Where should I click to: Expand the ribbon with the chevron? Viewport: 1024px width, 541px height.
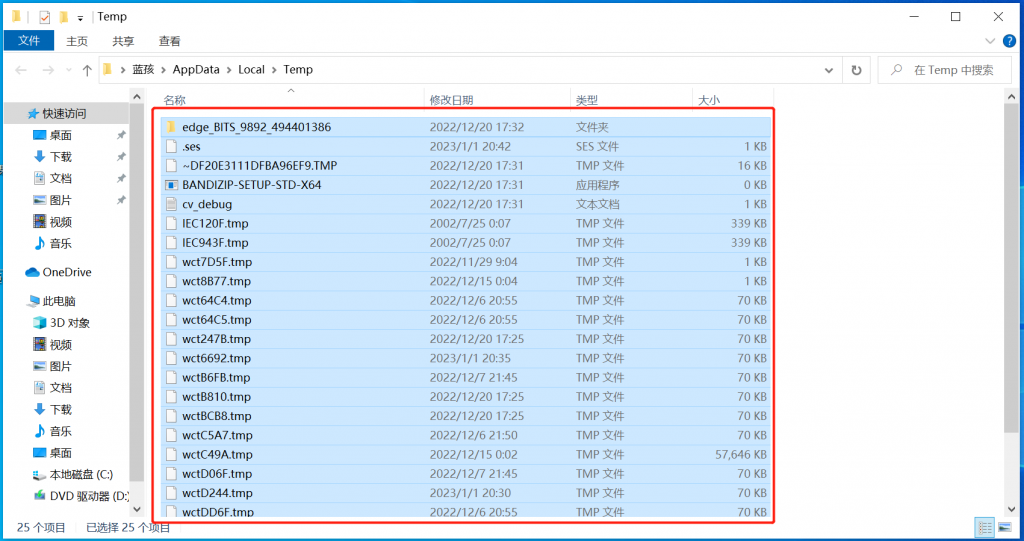[989, 41]
